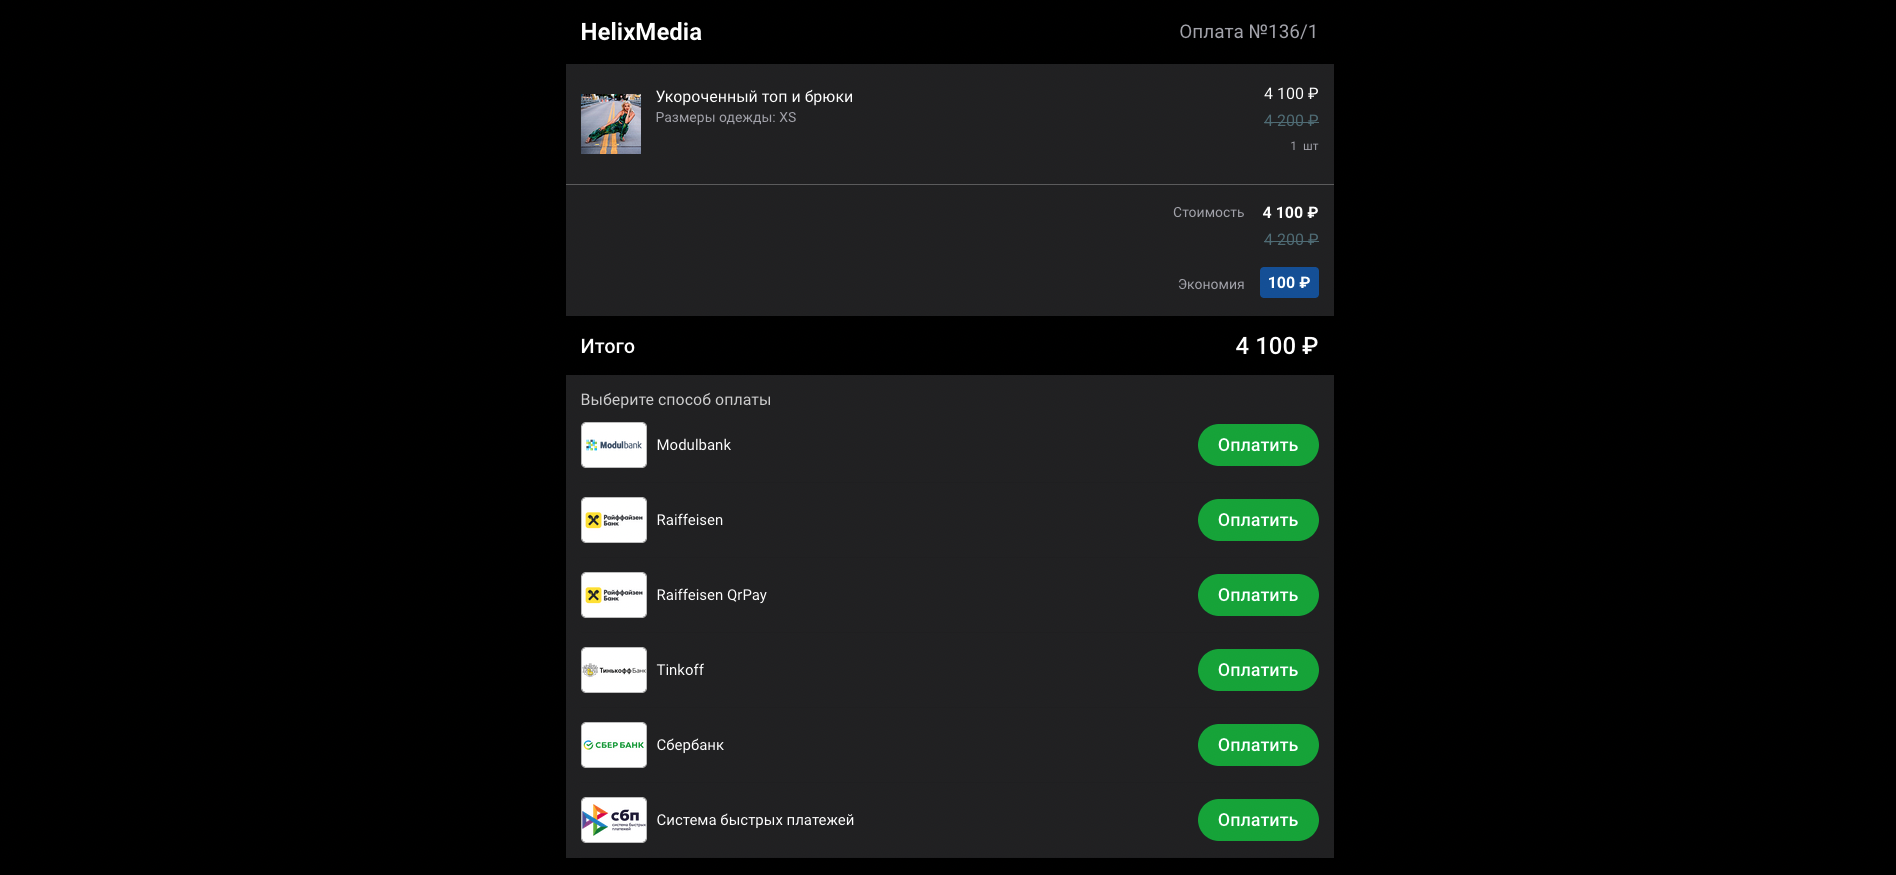Click the Сбербанк logo icon

tap(613, 745)
